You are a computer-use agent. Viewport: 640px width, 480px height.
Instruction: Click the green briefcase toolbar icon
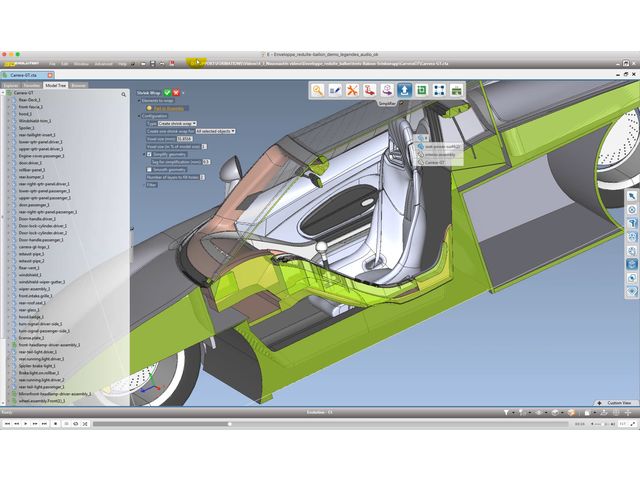[455, 90]
